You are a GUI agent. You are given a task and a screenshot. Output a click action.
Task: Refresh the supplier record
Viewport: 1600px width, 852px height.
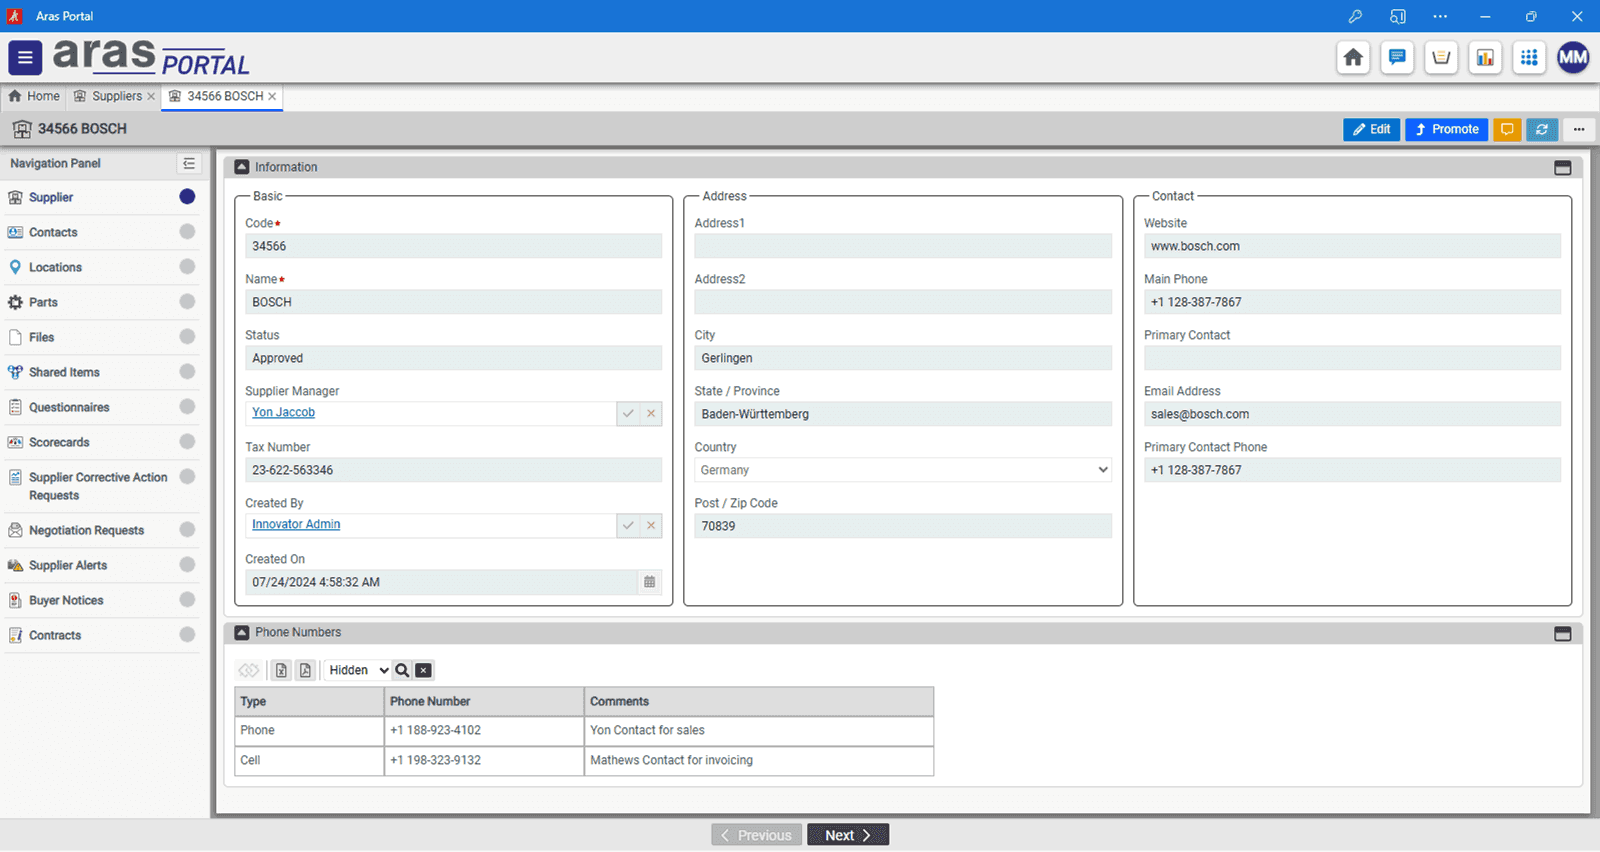1542,129
